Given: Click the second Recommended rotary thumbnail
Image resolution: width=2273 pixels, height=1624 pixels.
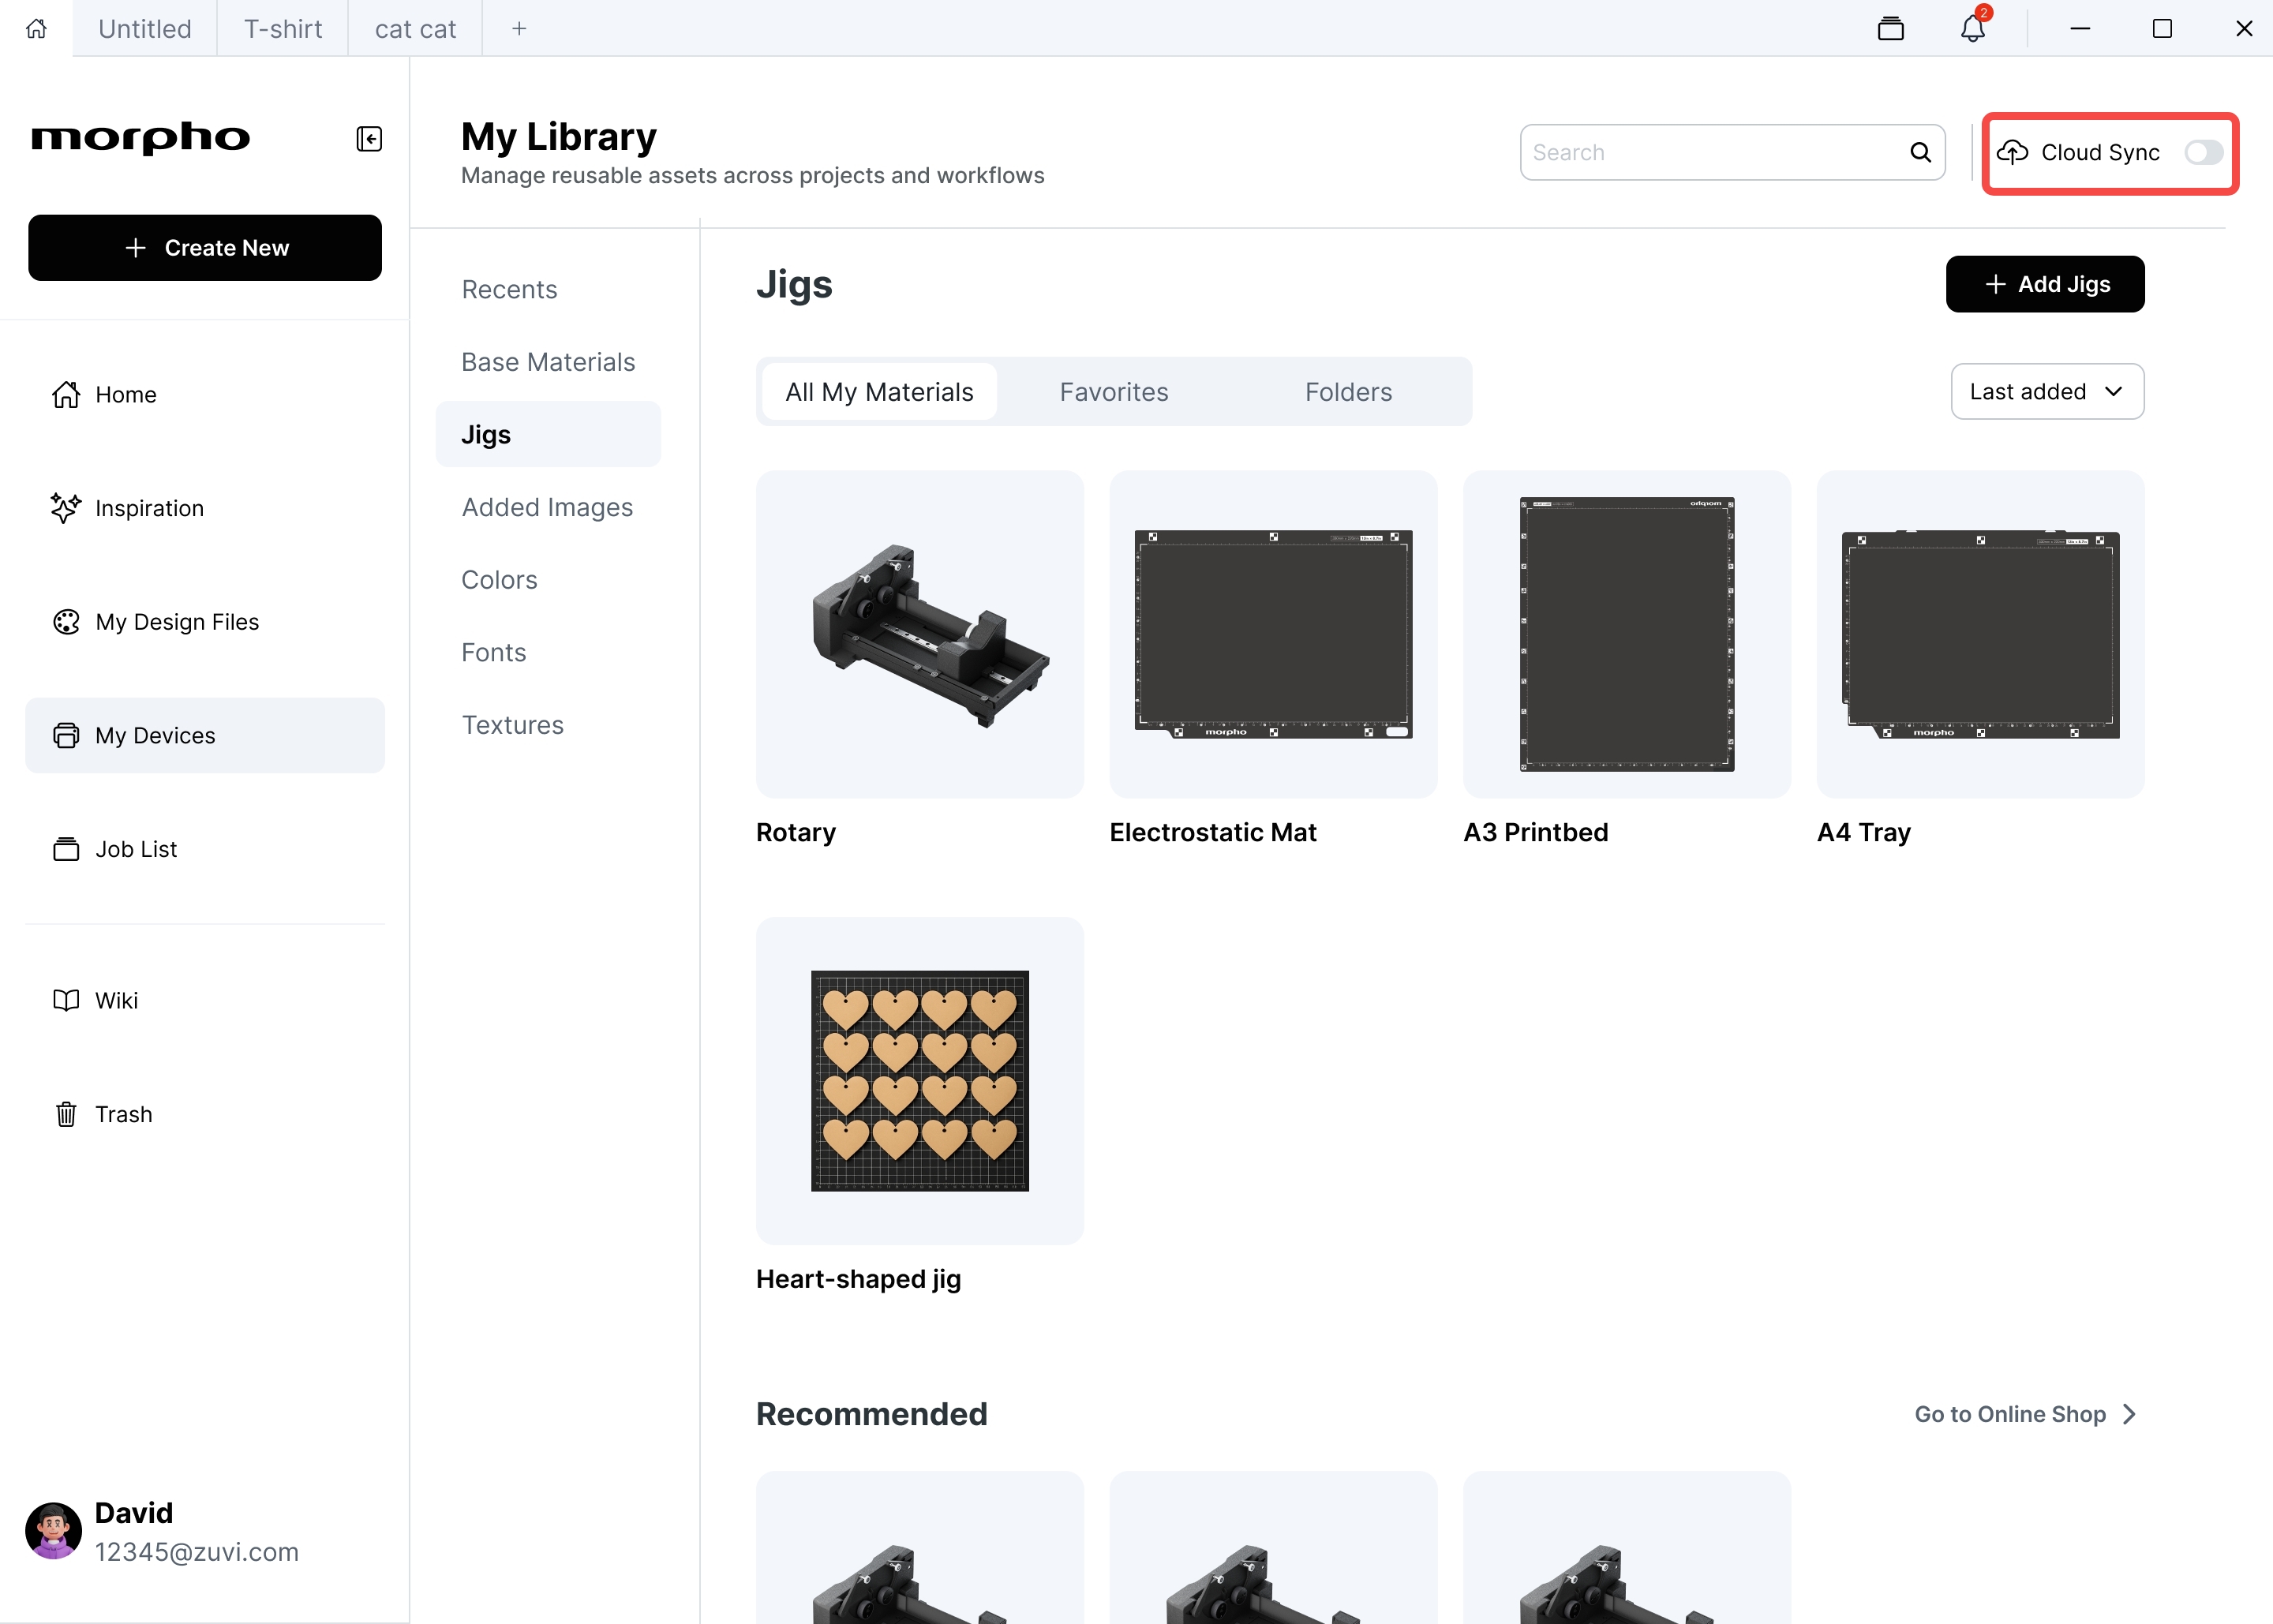Looking at the screenshot, I should pyautogui.click(x=1273, y=1547).
